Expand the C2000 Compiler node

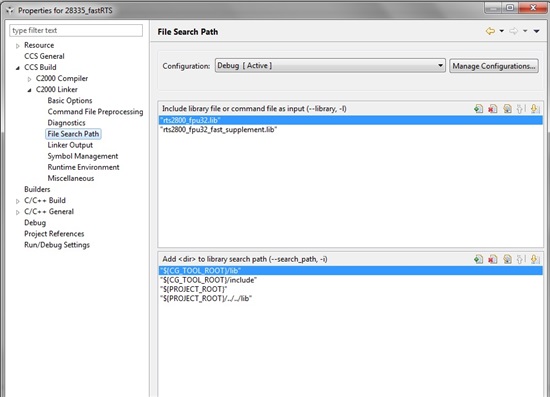point(29,79)
